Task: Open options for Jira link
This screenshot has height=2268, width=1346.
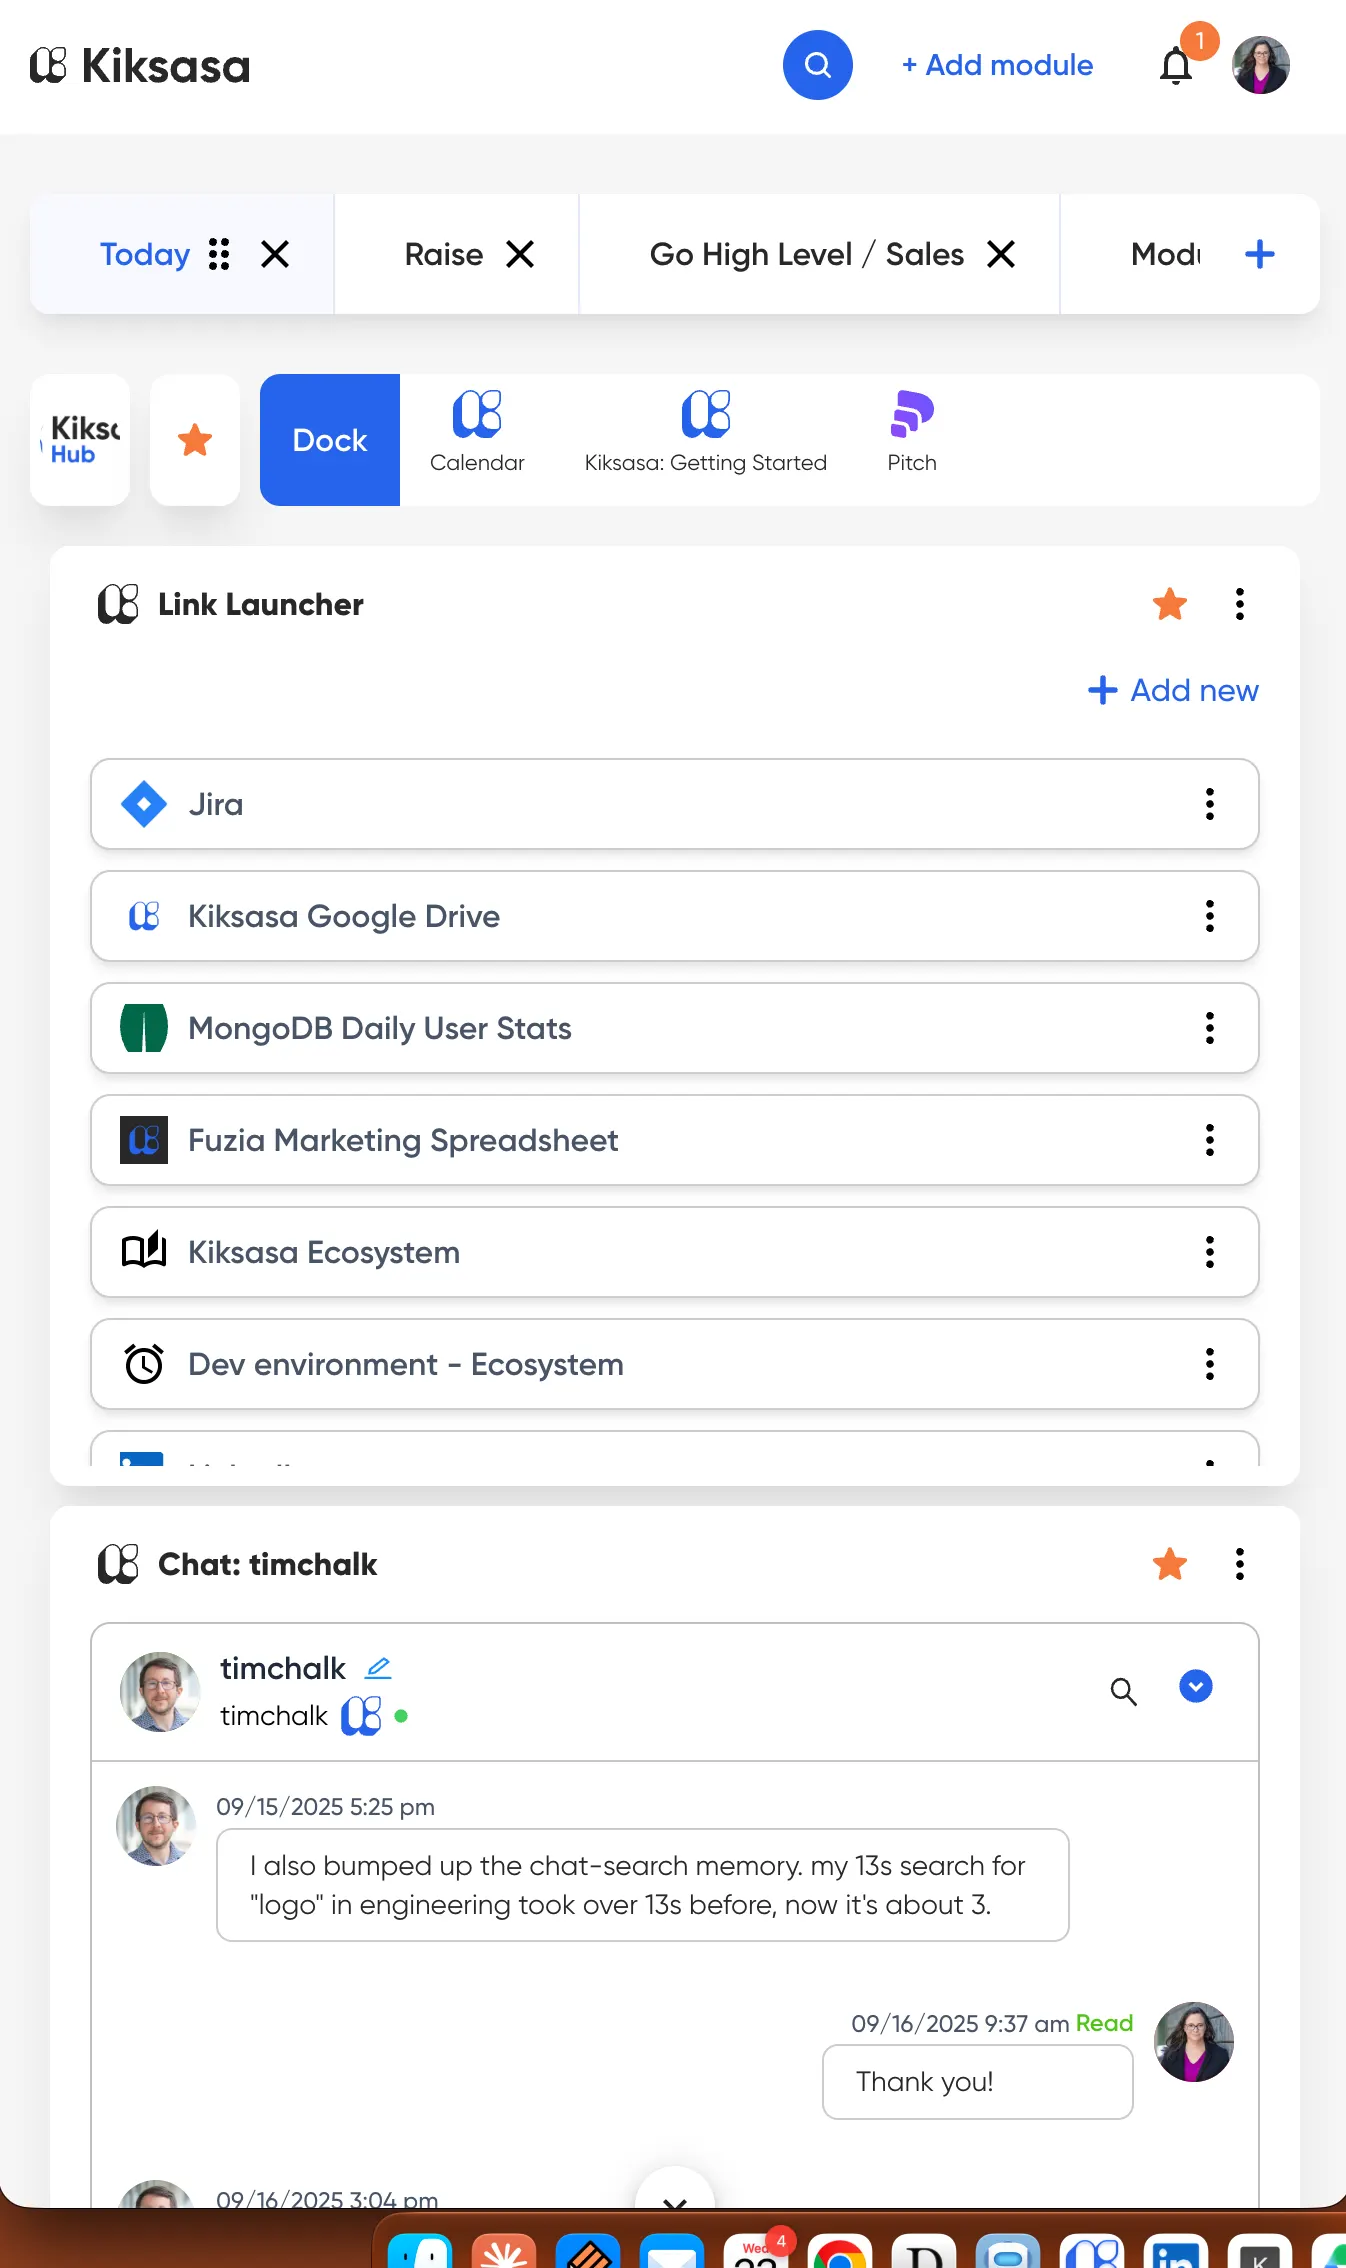Action: coord(1210,804)
